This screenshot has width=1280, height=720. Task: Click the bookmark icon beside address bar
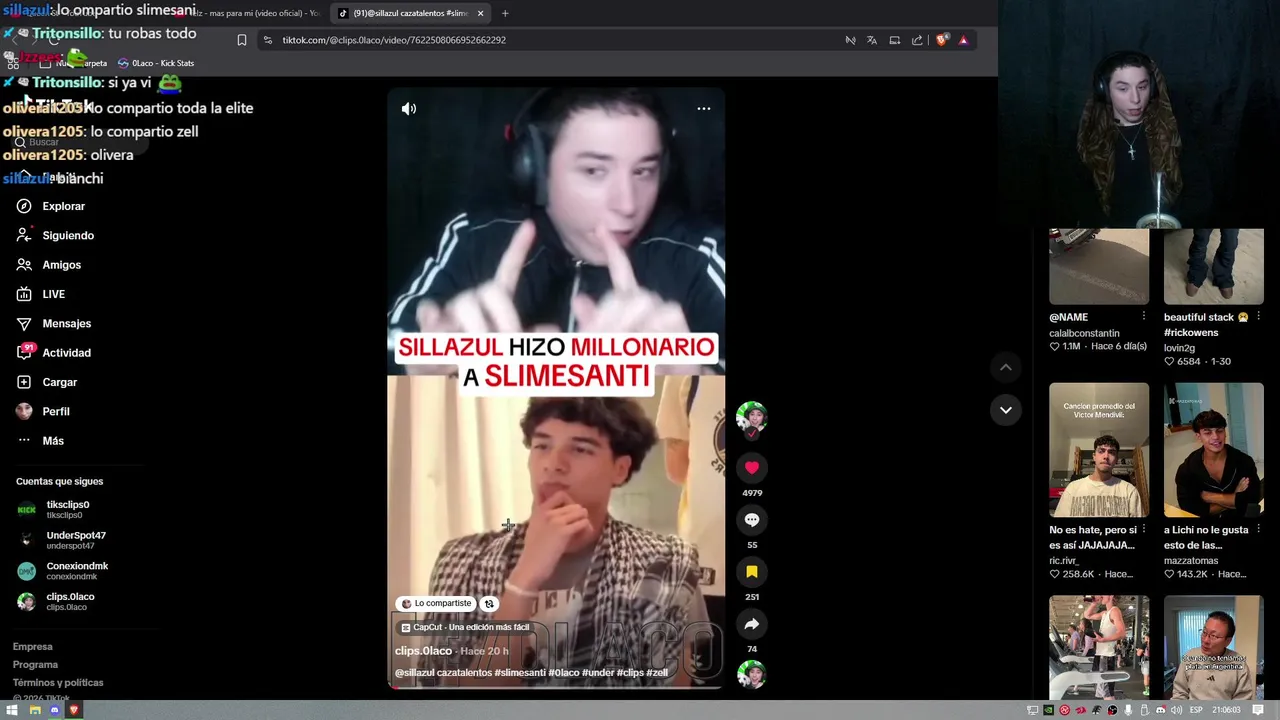click(x=241, y=40)
